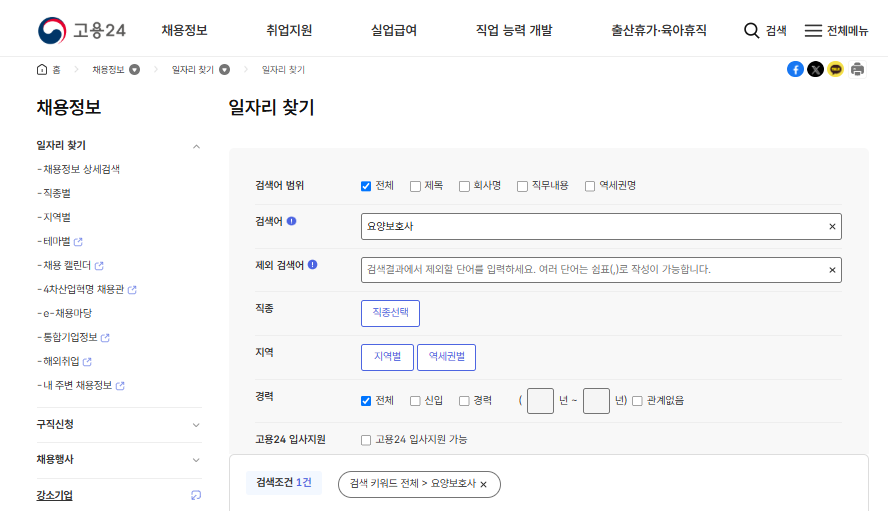Image resolution: width=888 pixels, height=511 pixels.
Task: Focus the maximum career years box
Action: coord(596,401)
